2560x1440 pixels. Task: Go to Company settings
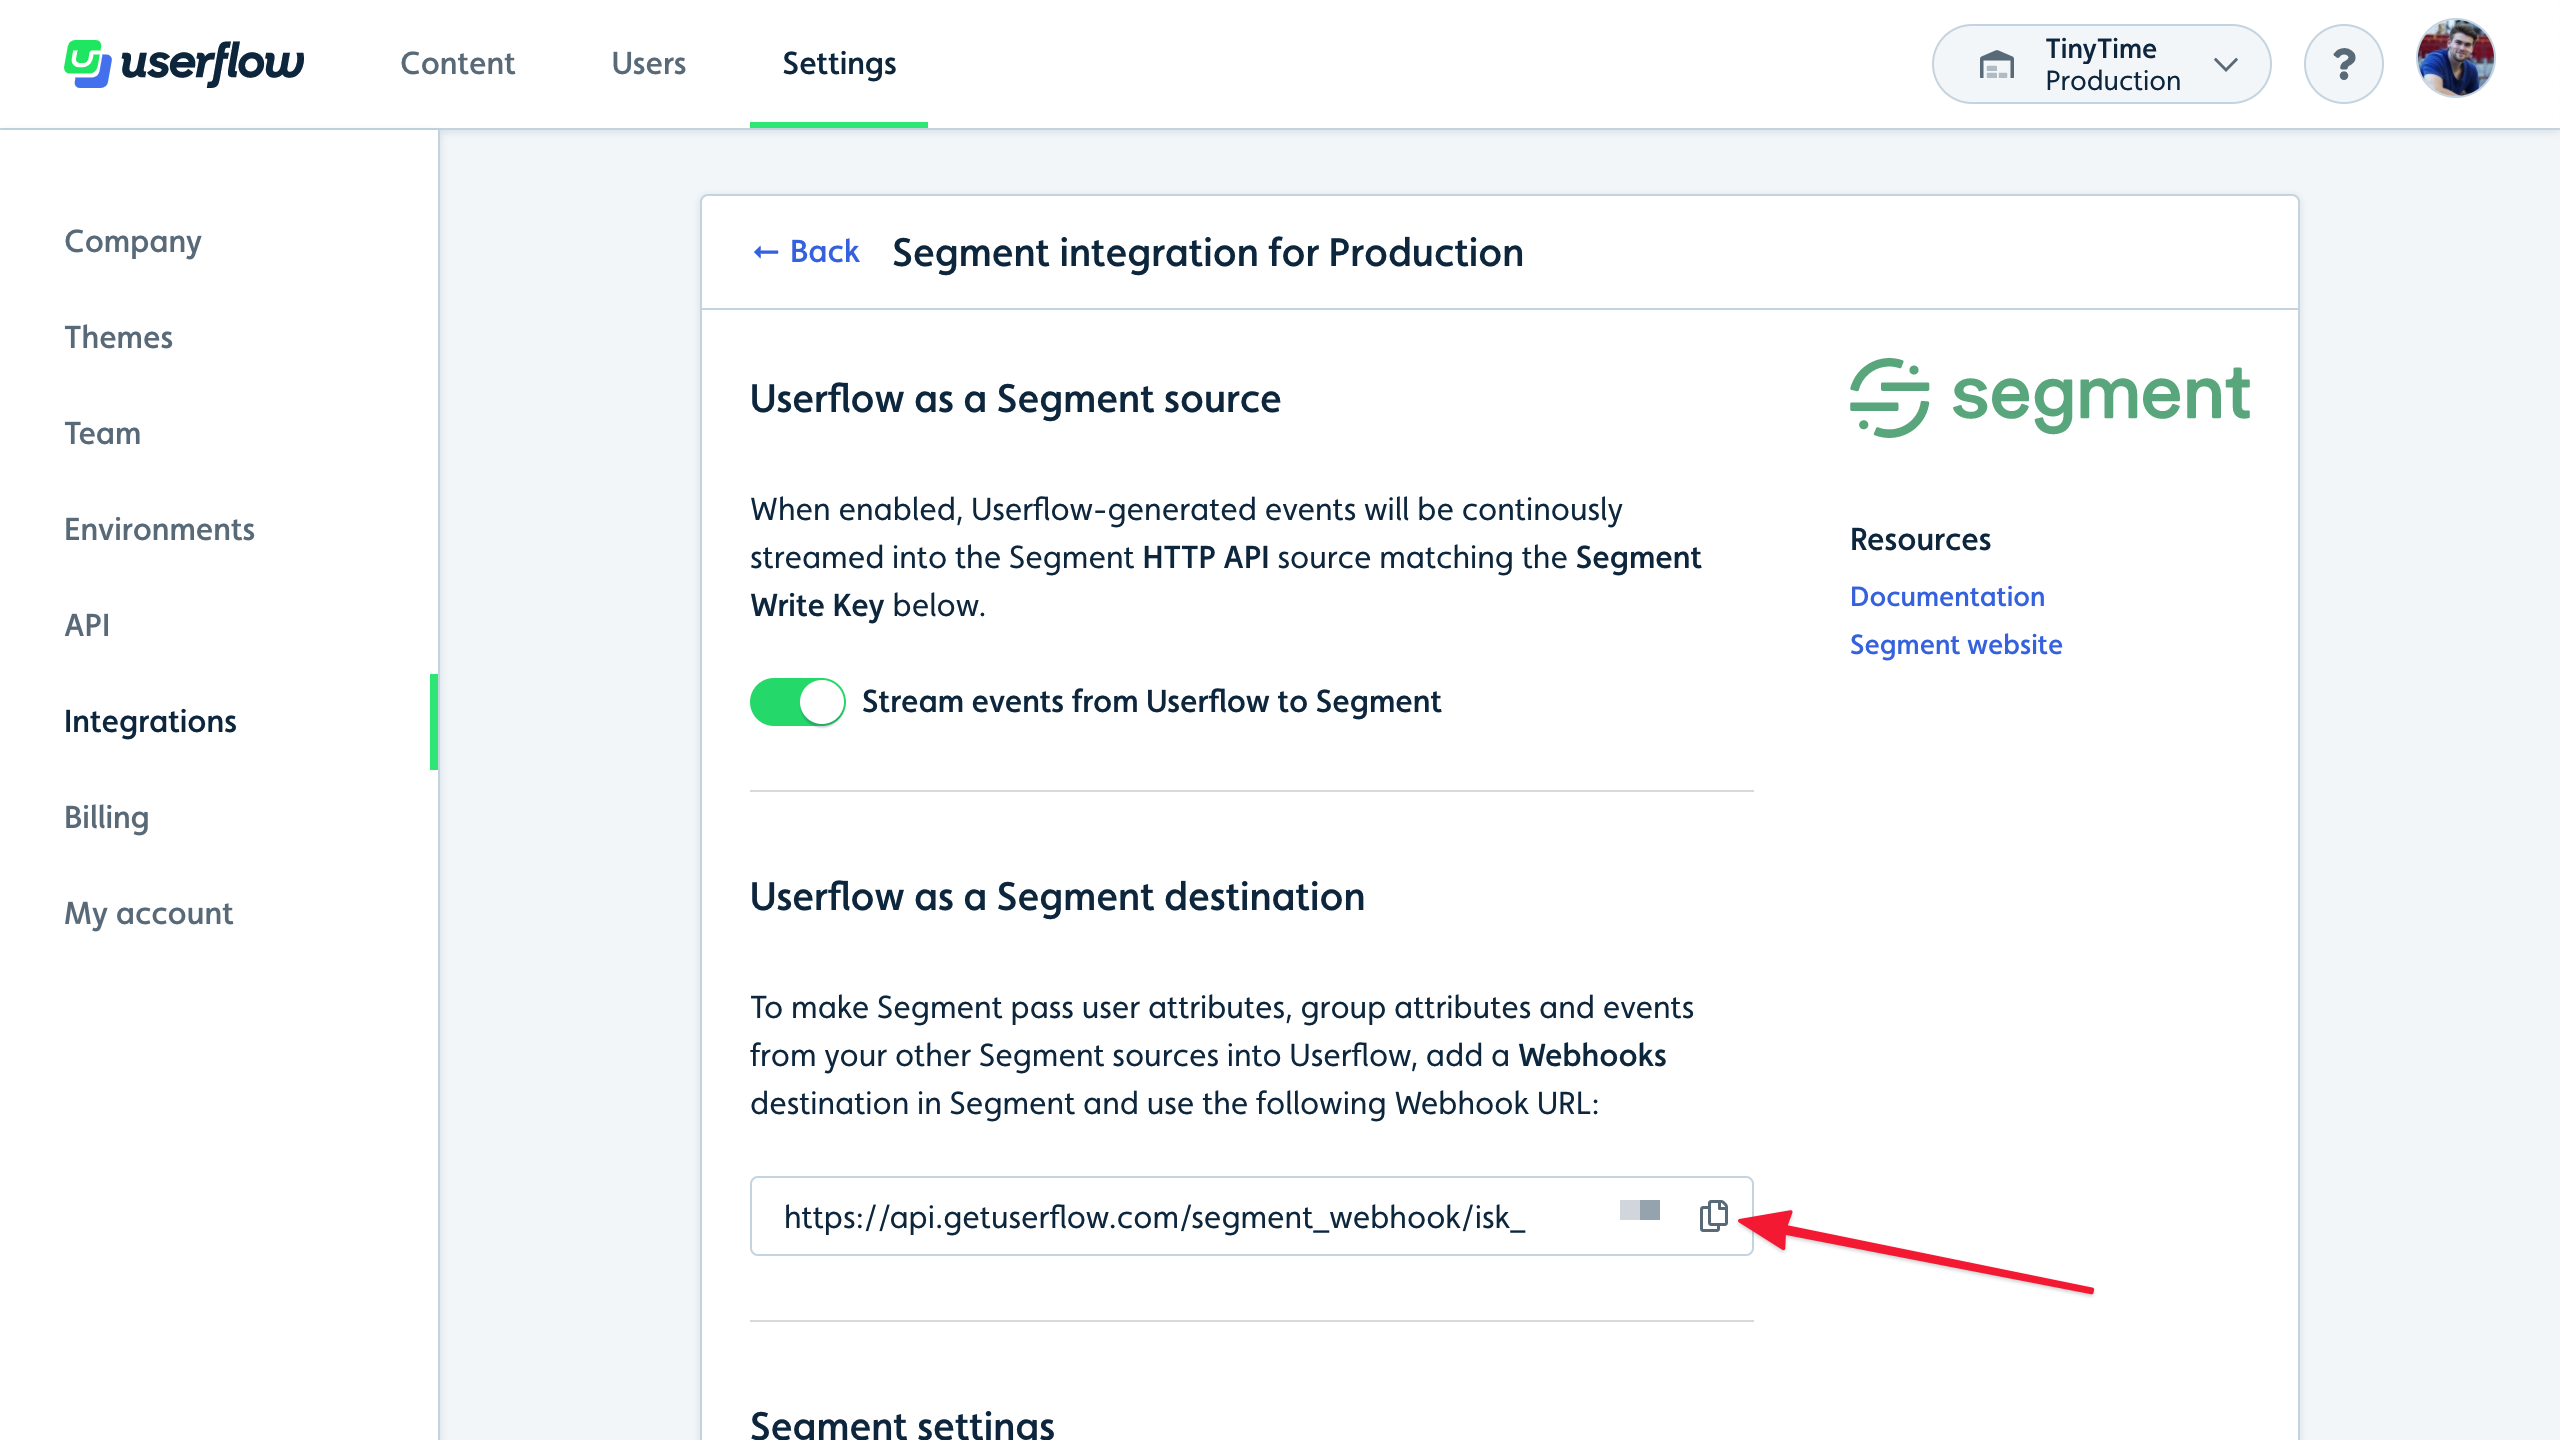[x=133, y=241]
